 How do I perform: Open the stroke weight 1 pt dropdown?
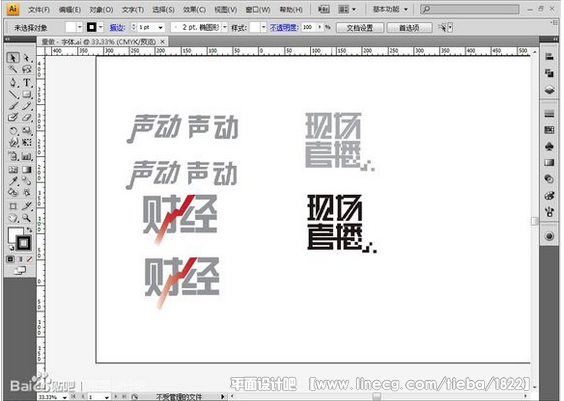point(160,27)
